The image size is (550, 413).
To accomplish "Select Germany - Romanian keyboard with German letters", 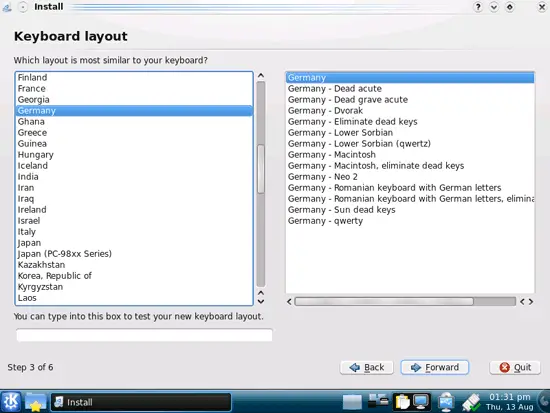I will click(x=410, y=188).
